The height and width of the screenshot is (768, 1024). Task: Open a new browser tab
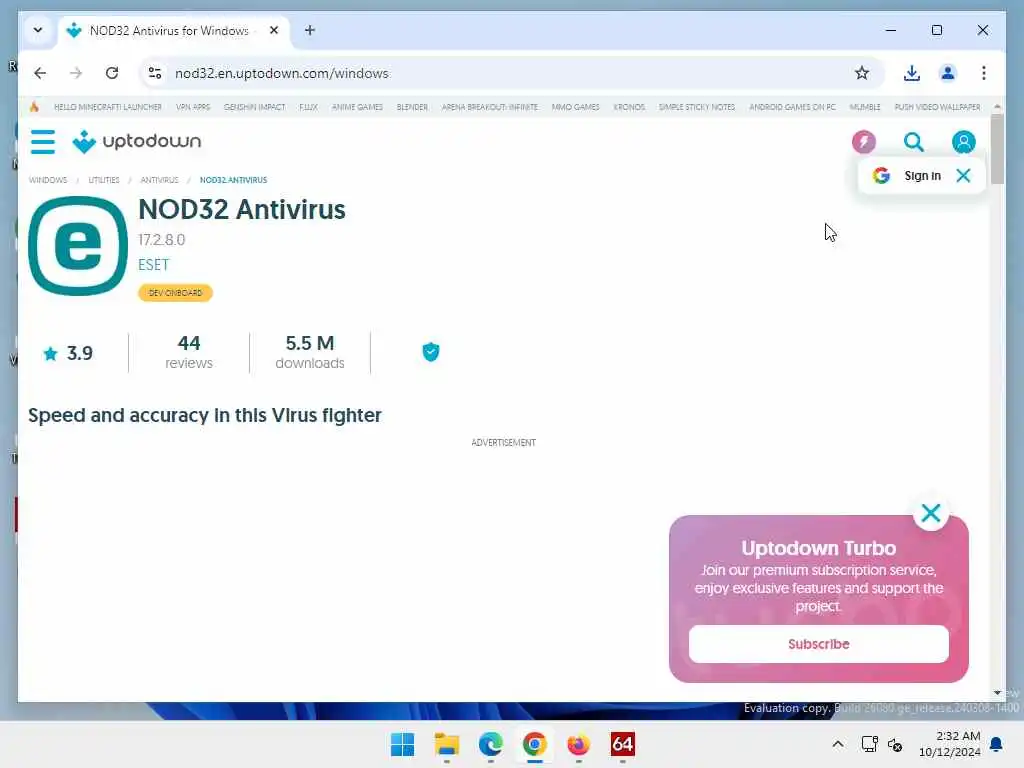[x=310, y=30]
